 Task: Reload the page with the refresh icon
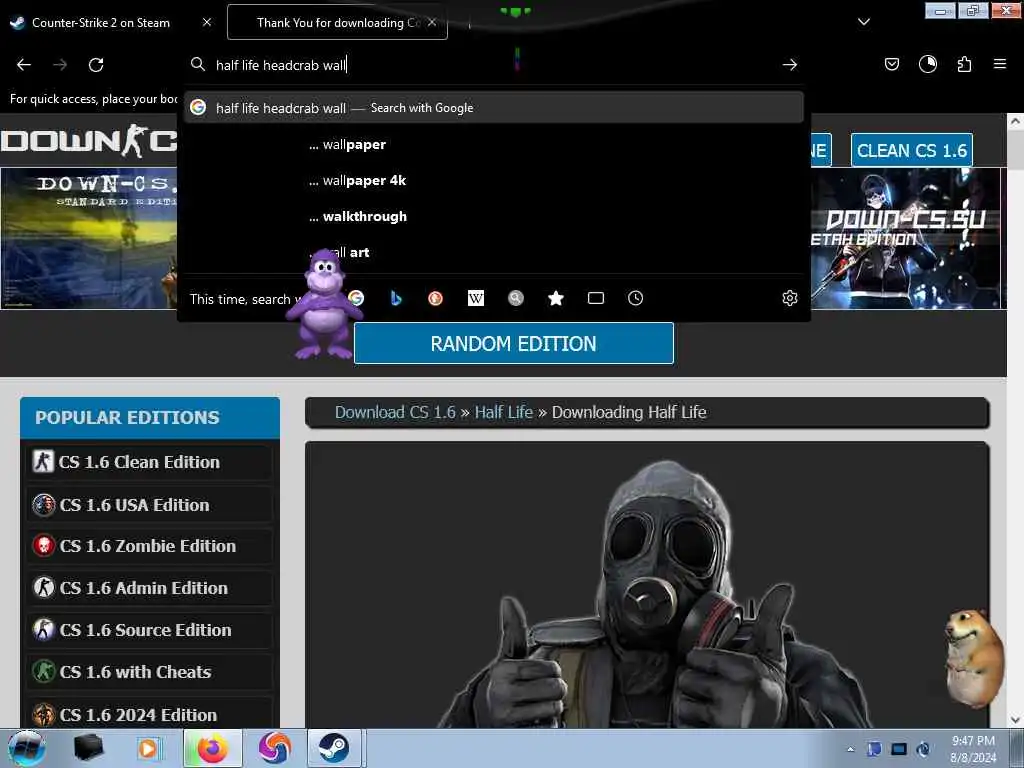click(x=96, y=65)
